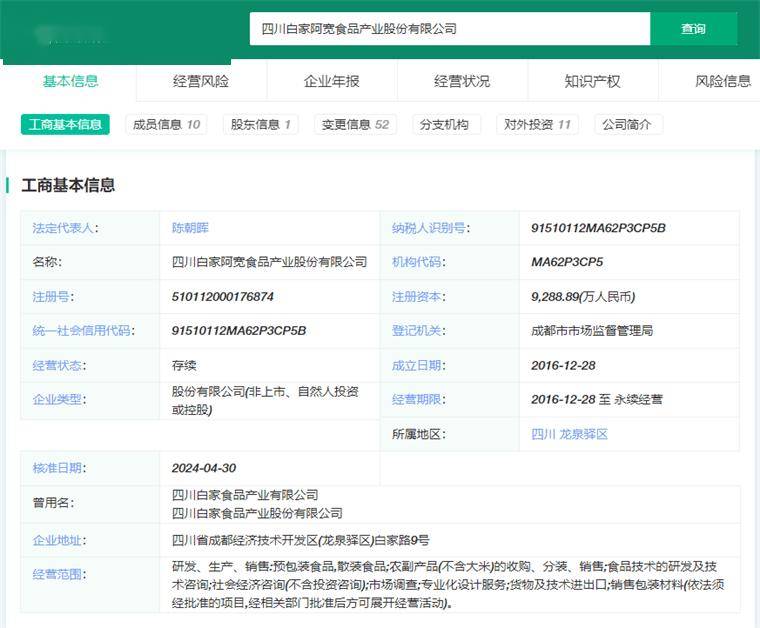The width and height of the screenshot is (760, 628).
Task: Click the 企业类型 label
Action: tap(59, 400)
